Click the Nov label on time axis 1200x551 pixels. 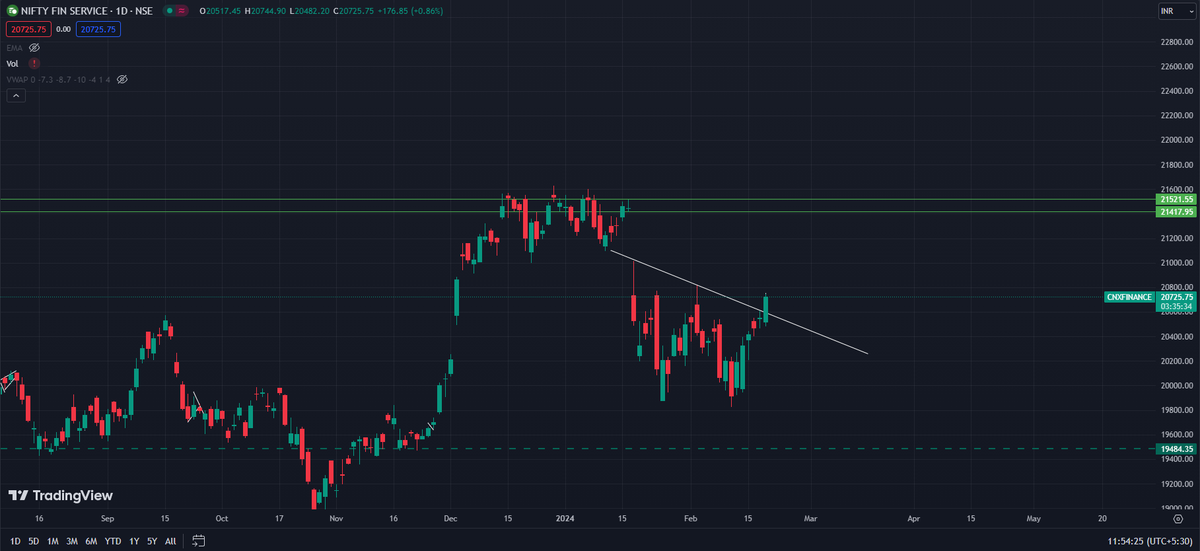click(336, 520)
